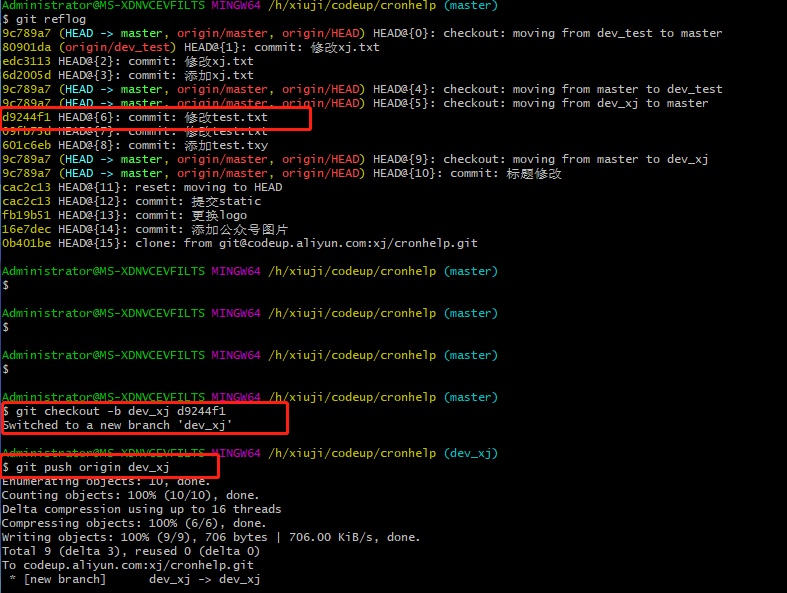Click the origin/dev_test ref label
The image size is (787, 593).
pos(117,47)
